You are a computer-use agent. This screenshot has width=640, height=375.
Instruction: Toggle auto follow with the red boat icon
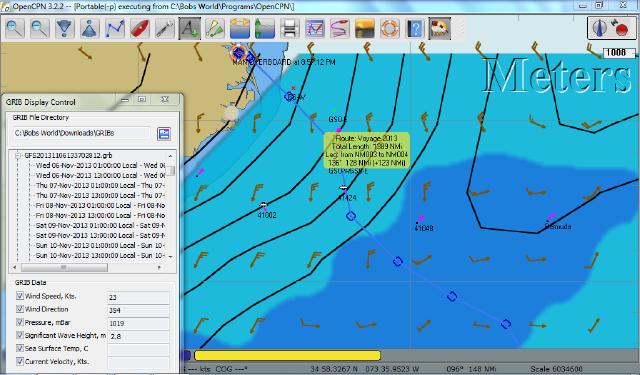(140, 28)
